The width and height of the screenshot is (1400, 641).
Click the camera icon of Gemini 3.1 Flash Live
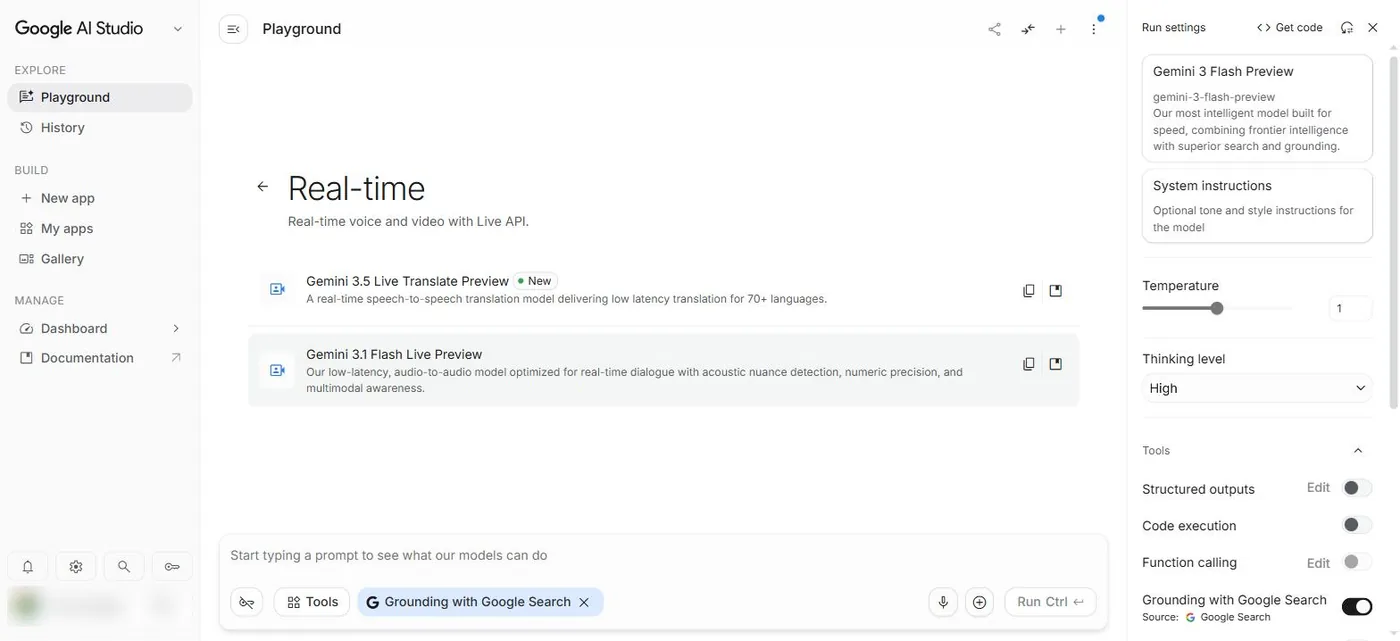coord(277,370)
